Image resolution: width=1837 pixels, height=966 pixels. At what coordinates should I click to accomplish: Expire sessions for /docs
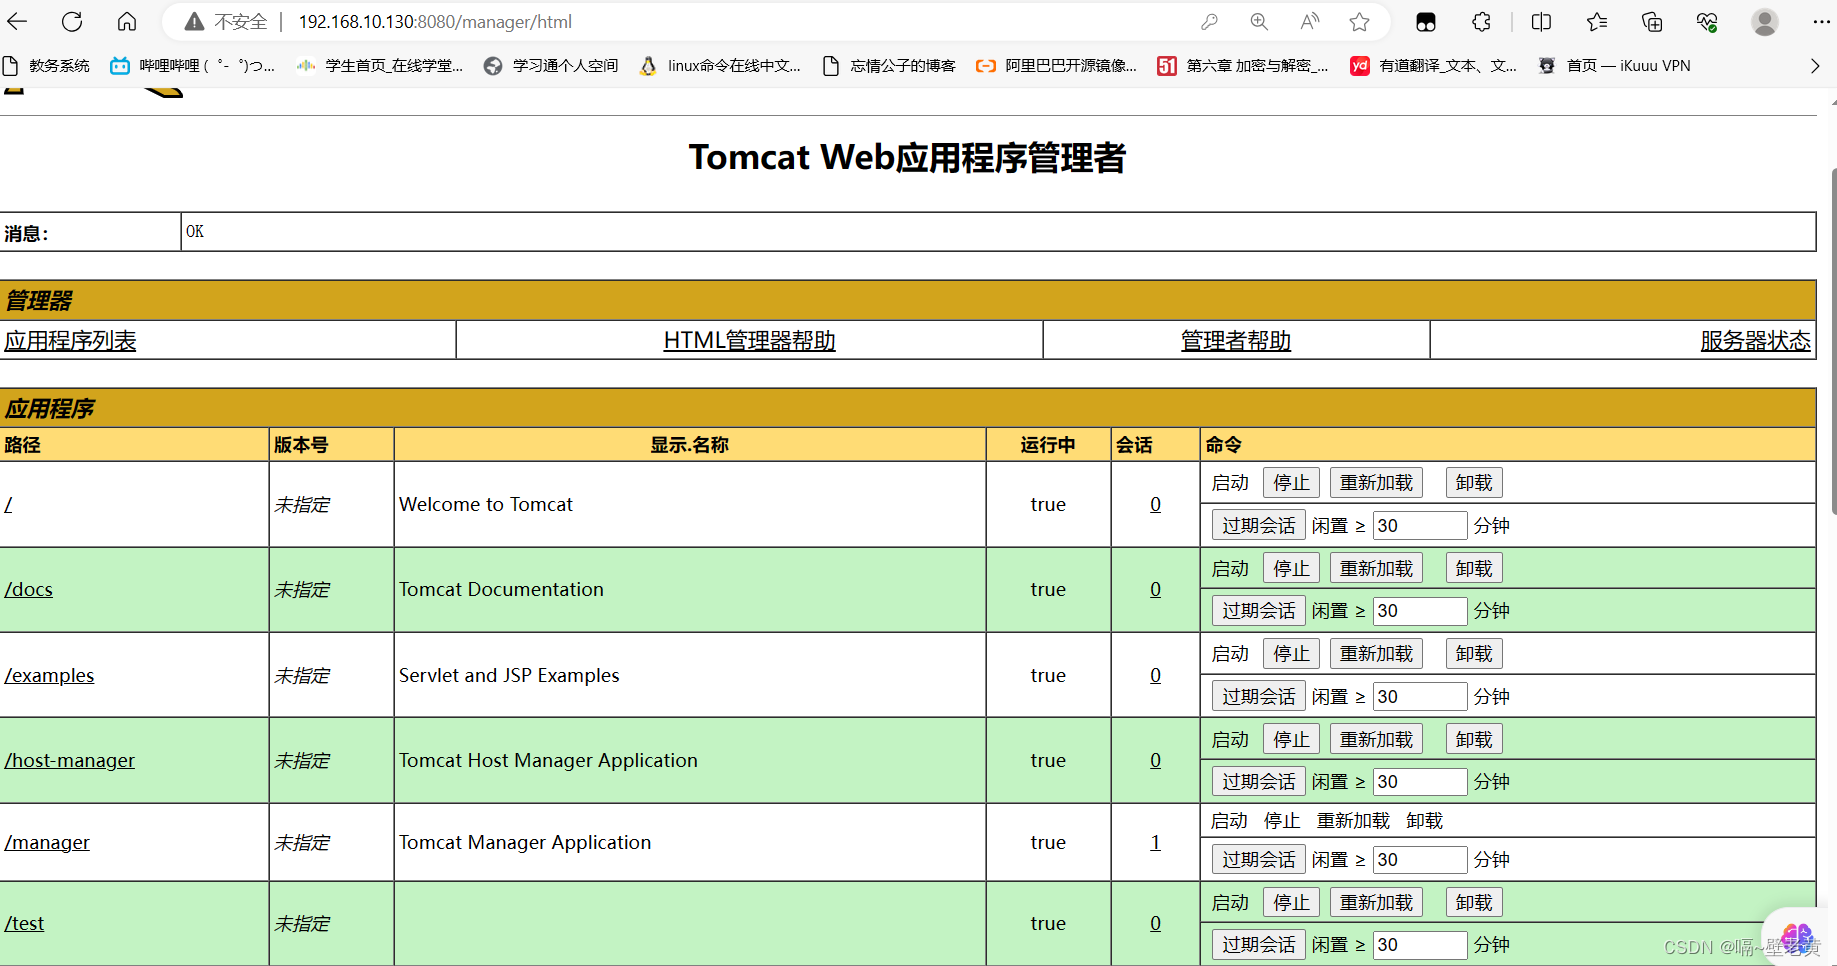[x=1258, y=611]
